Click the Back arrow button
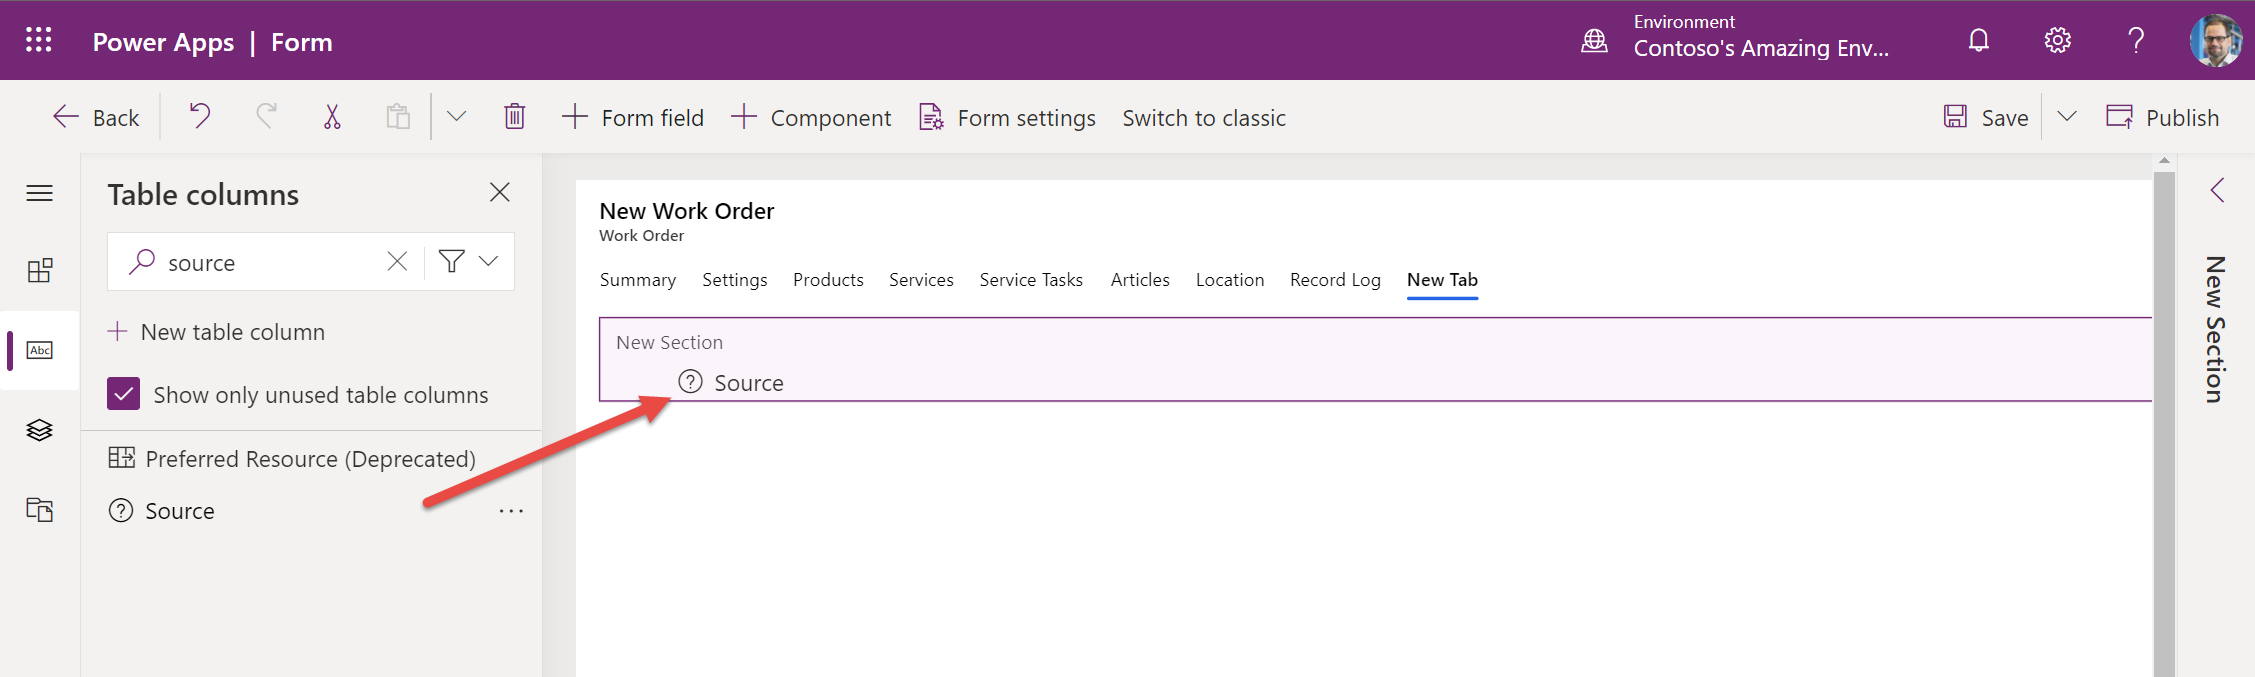Image resolution: width=2255 pixels, height=677 pixels. pyautogui.click(x=96, y=118)
